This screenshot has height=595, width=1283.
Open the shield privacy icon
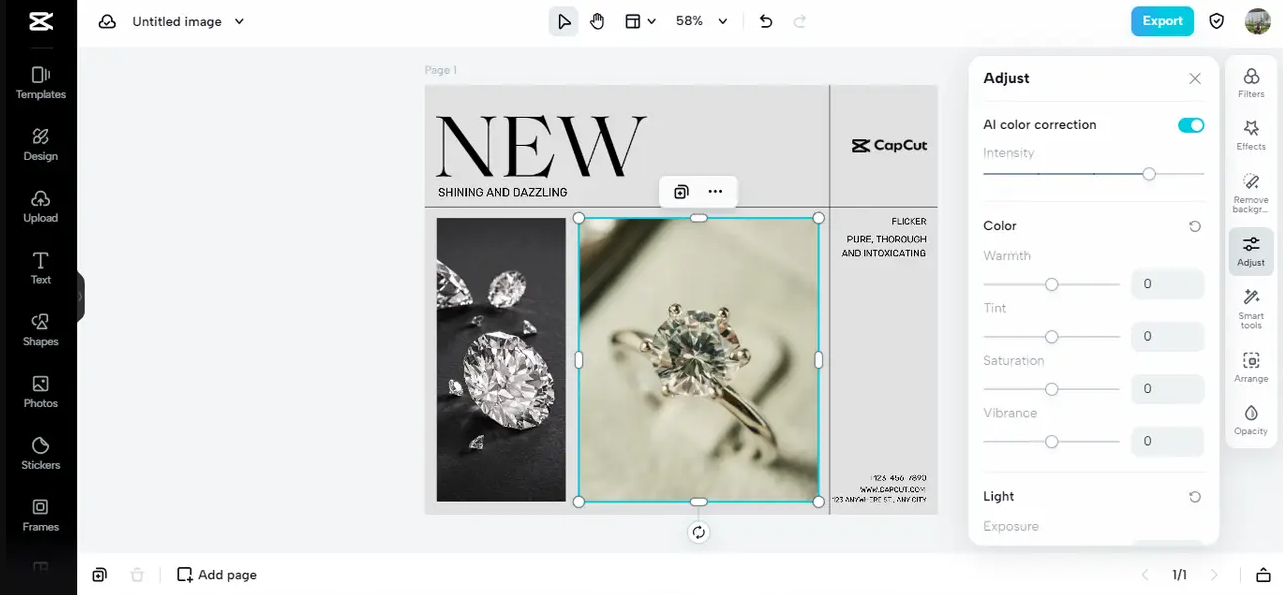click(1217, 21)
